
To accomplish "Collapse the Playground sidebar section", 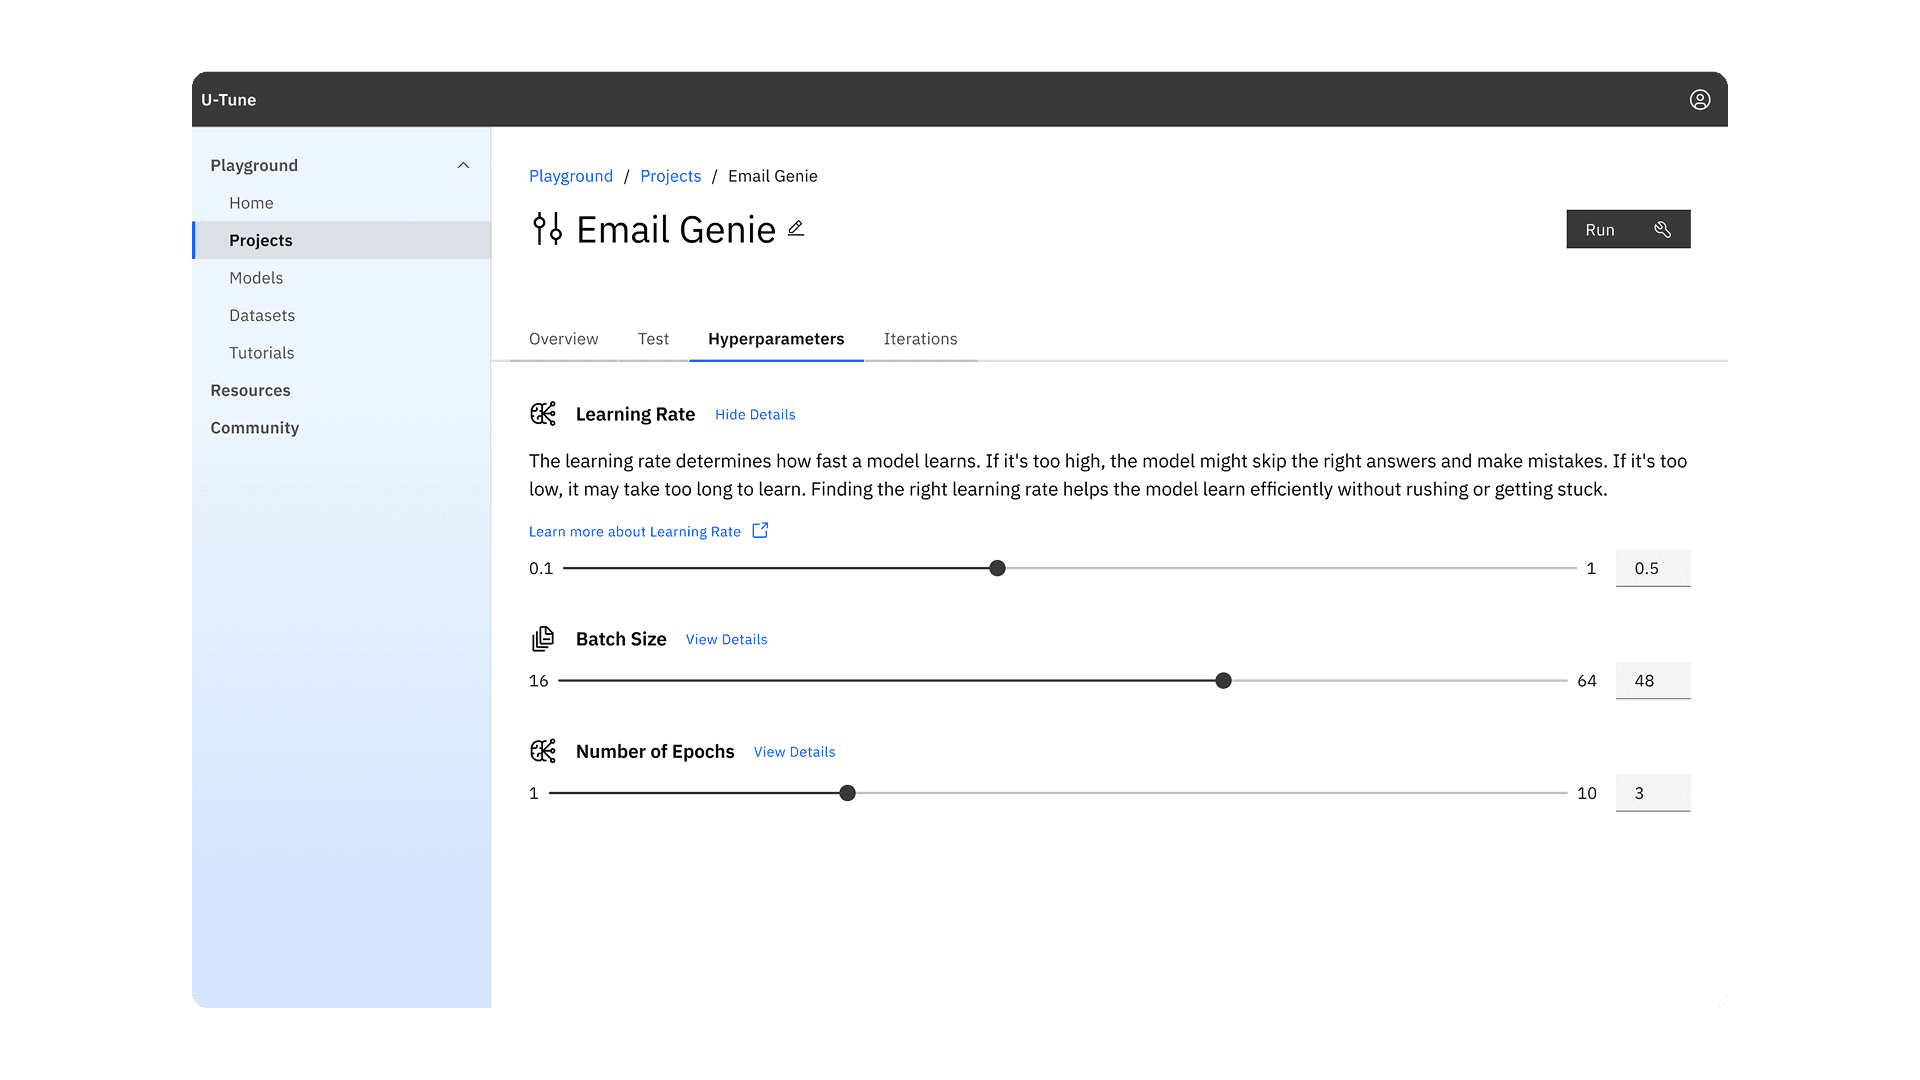I will point(463,165).
